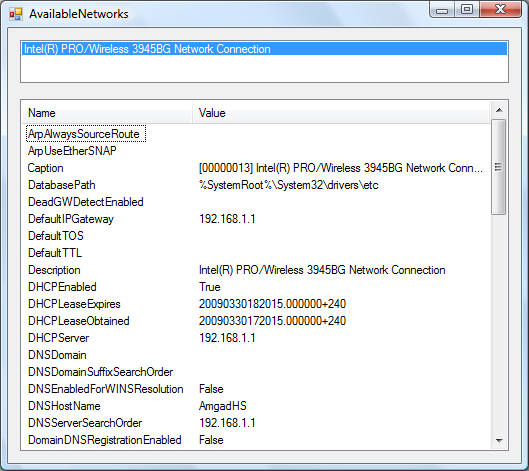
Task: Select the Caption property name
Action: [46, 168]
